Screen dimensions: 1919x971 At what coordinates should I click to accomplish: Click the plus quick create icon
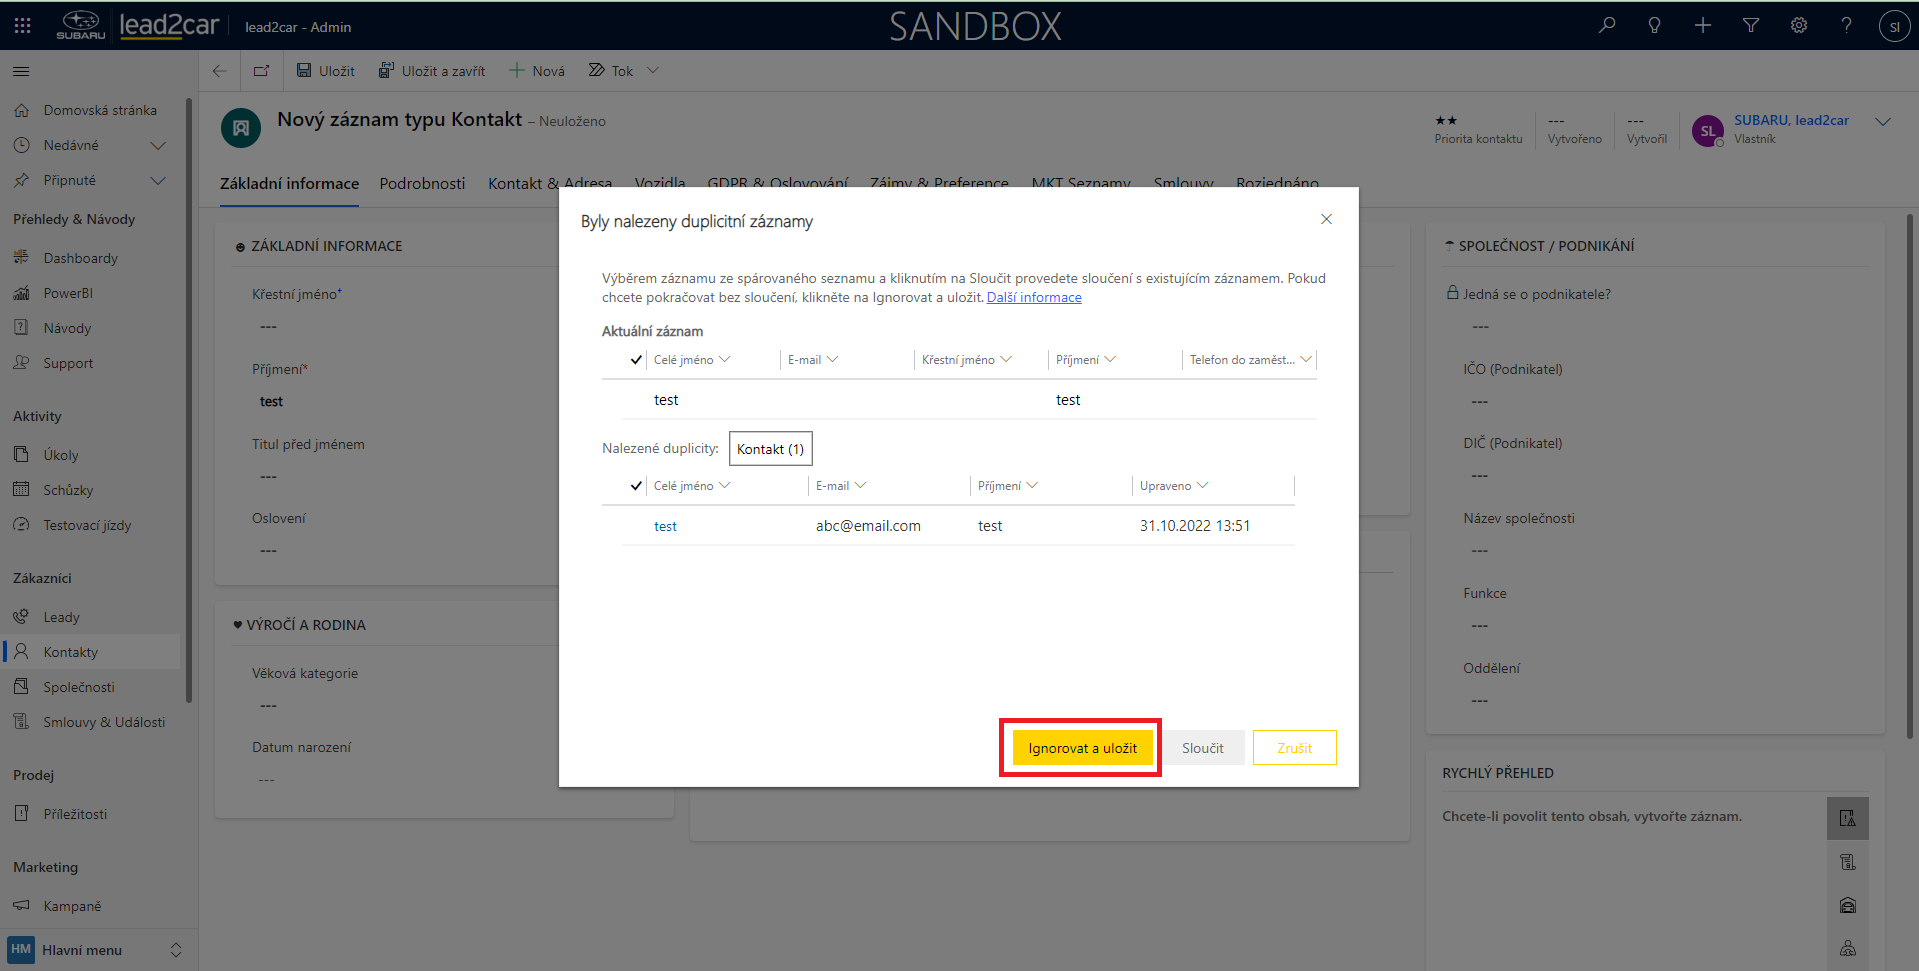(x=1703, y=26)
